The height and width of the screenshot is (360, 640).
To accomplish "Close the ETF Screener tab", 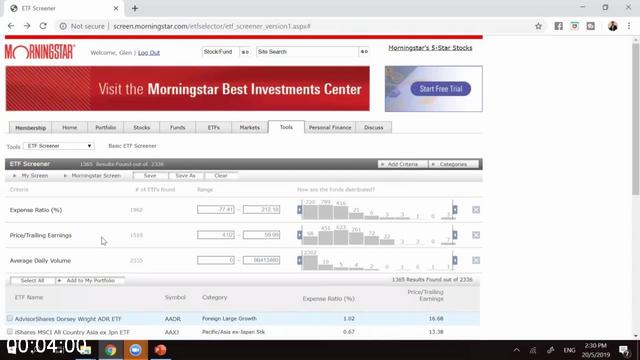I will [x=116, y=8].
